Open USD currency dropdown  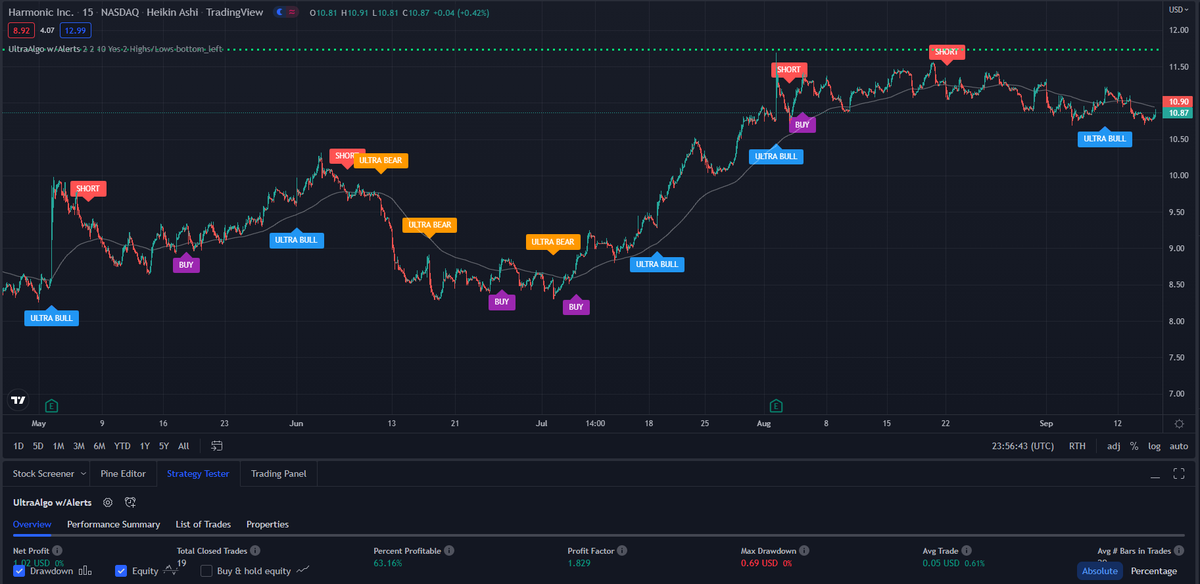click(x=1180, y=8)
